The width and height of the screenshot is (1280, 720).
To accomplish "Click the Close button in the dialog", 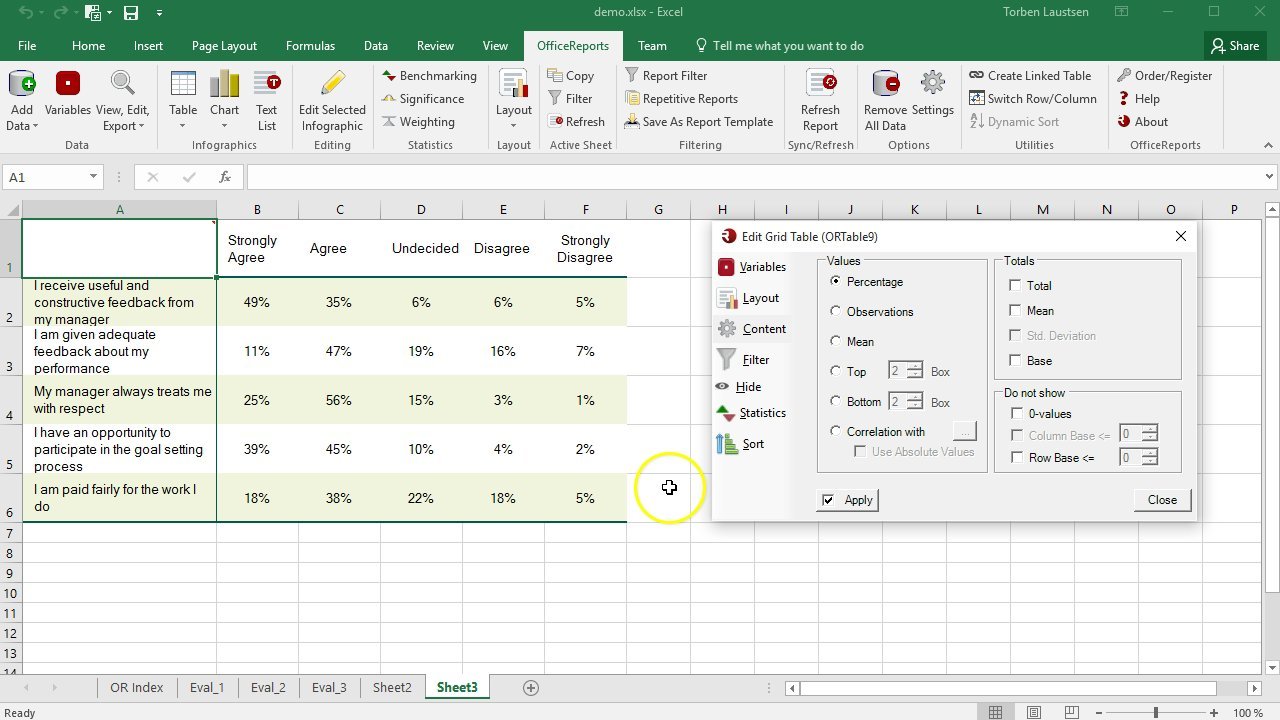I will pyautogui.click(x=1162, y=500).
